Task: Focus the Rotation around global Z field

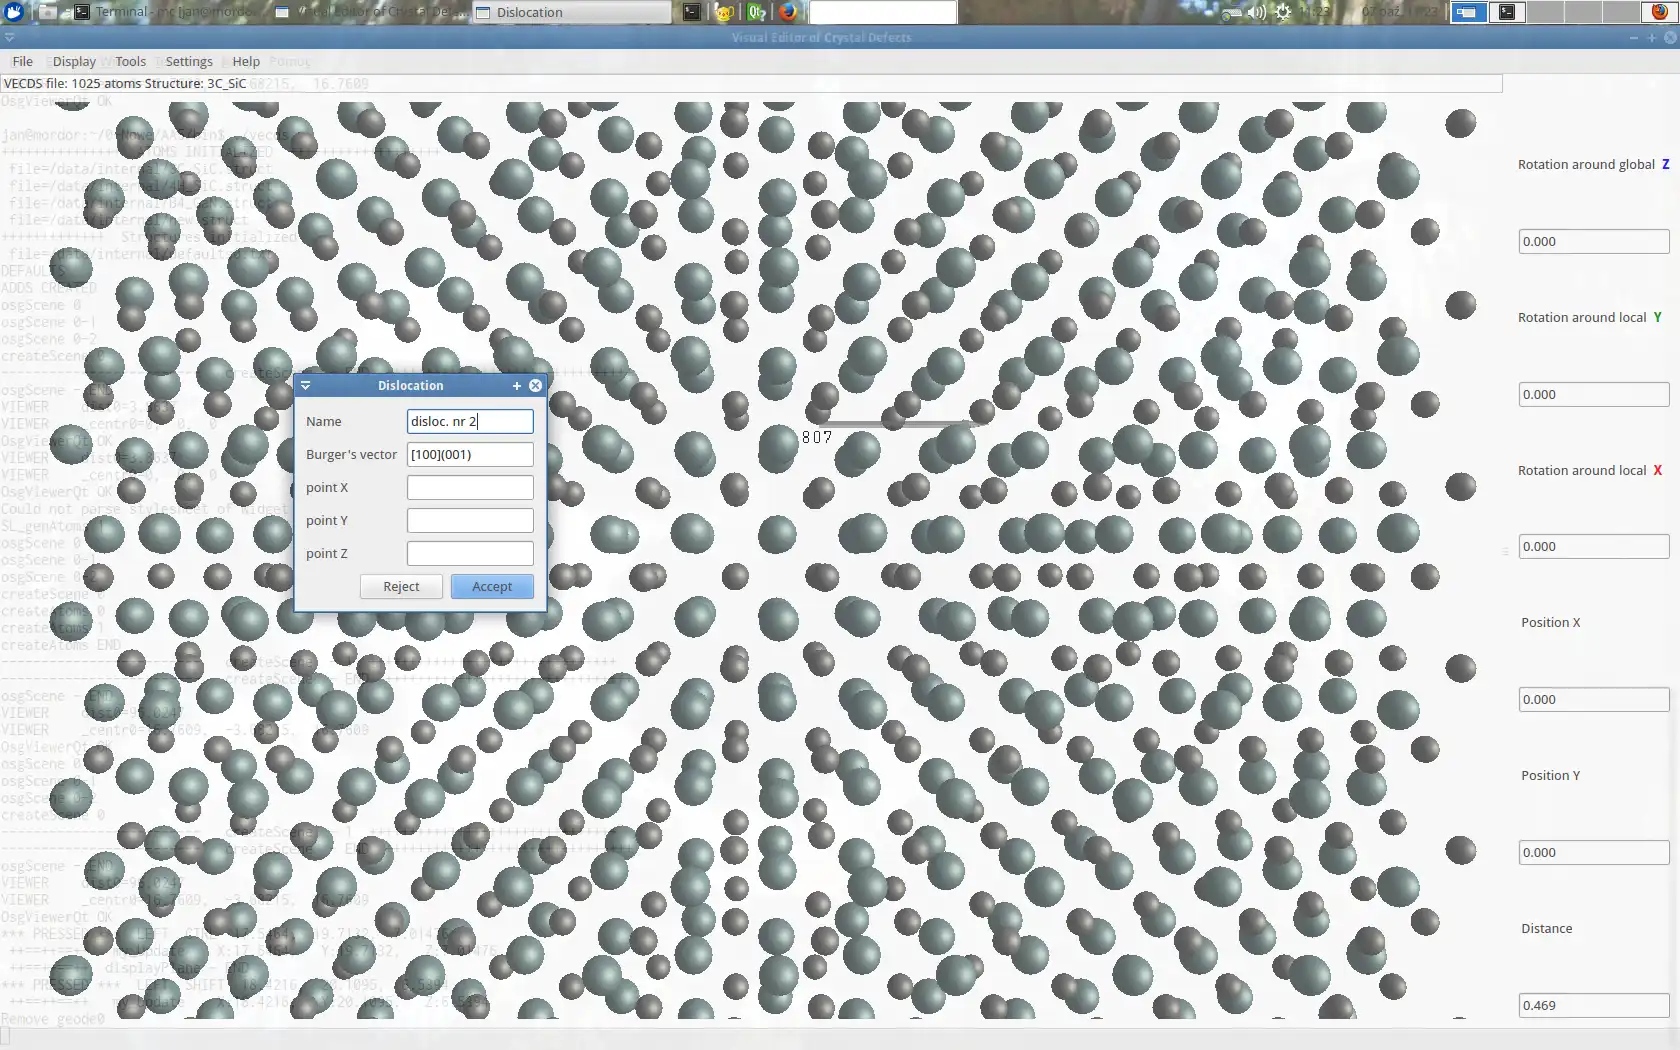Action: (1594, 241)
